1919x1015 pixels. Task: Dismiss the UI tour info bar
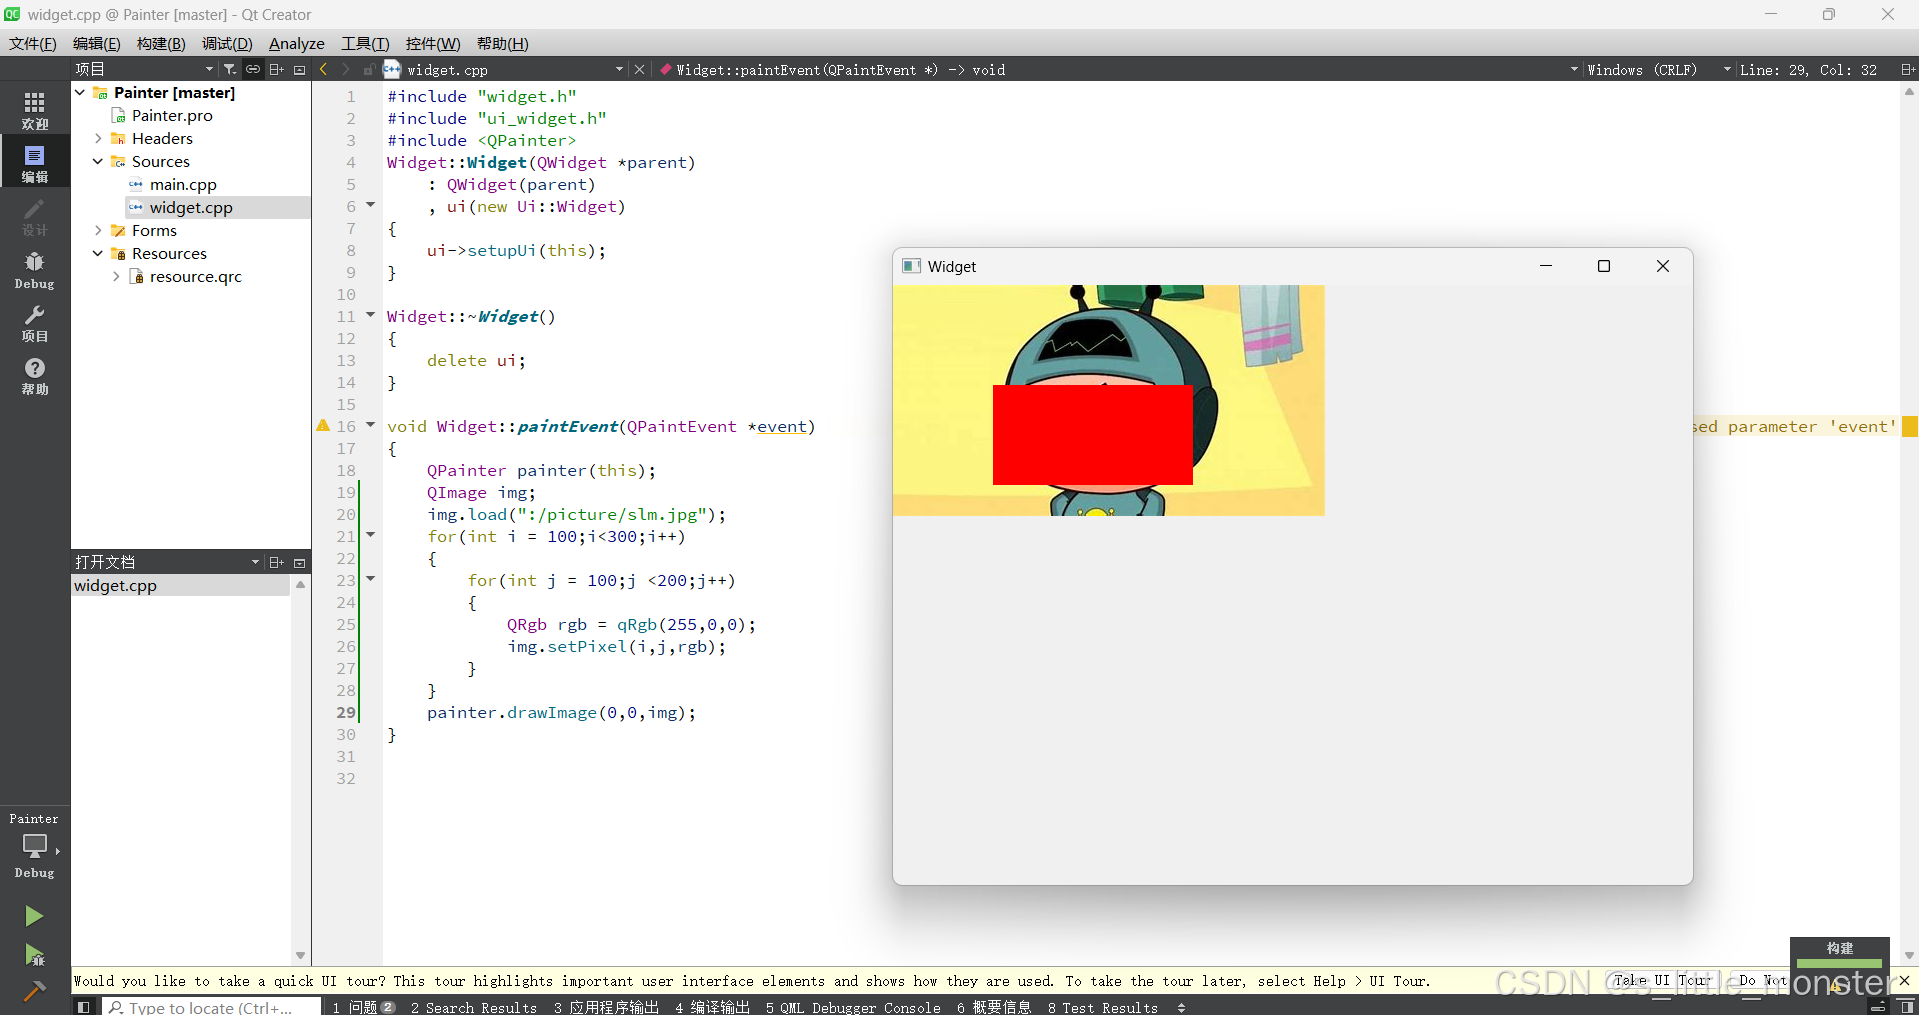coord(1904,980)
